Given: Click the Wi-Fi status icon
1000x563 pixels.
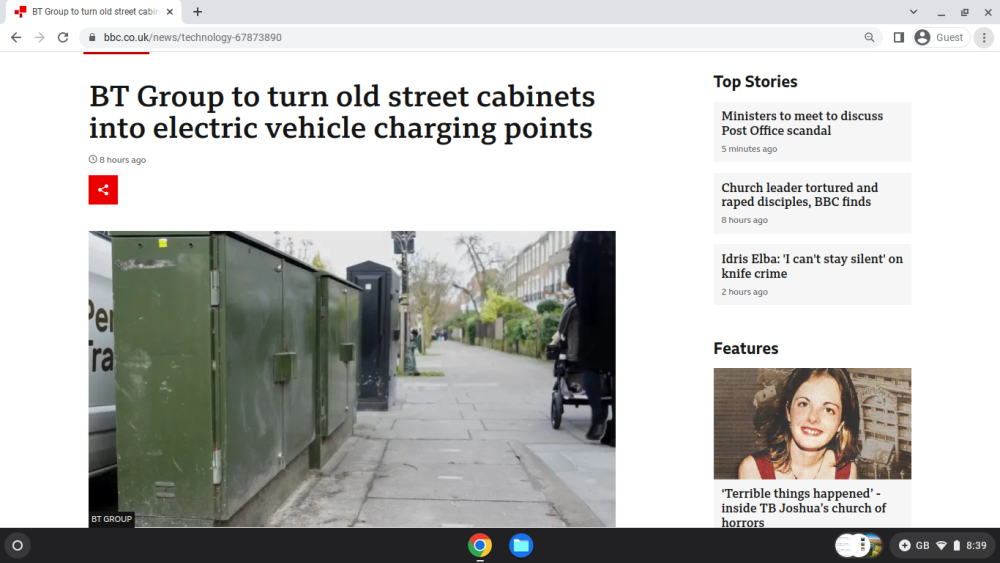Looking at the screenshot, I should [941, 545].
